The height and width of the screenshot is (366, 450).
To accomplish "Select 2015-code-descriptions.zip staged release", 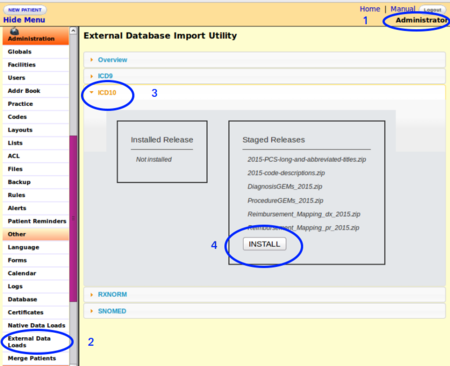I will 286,173.
